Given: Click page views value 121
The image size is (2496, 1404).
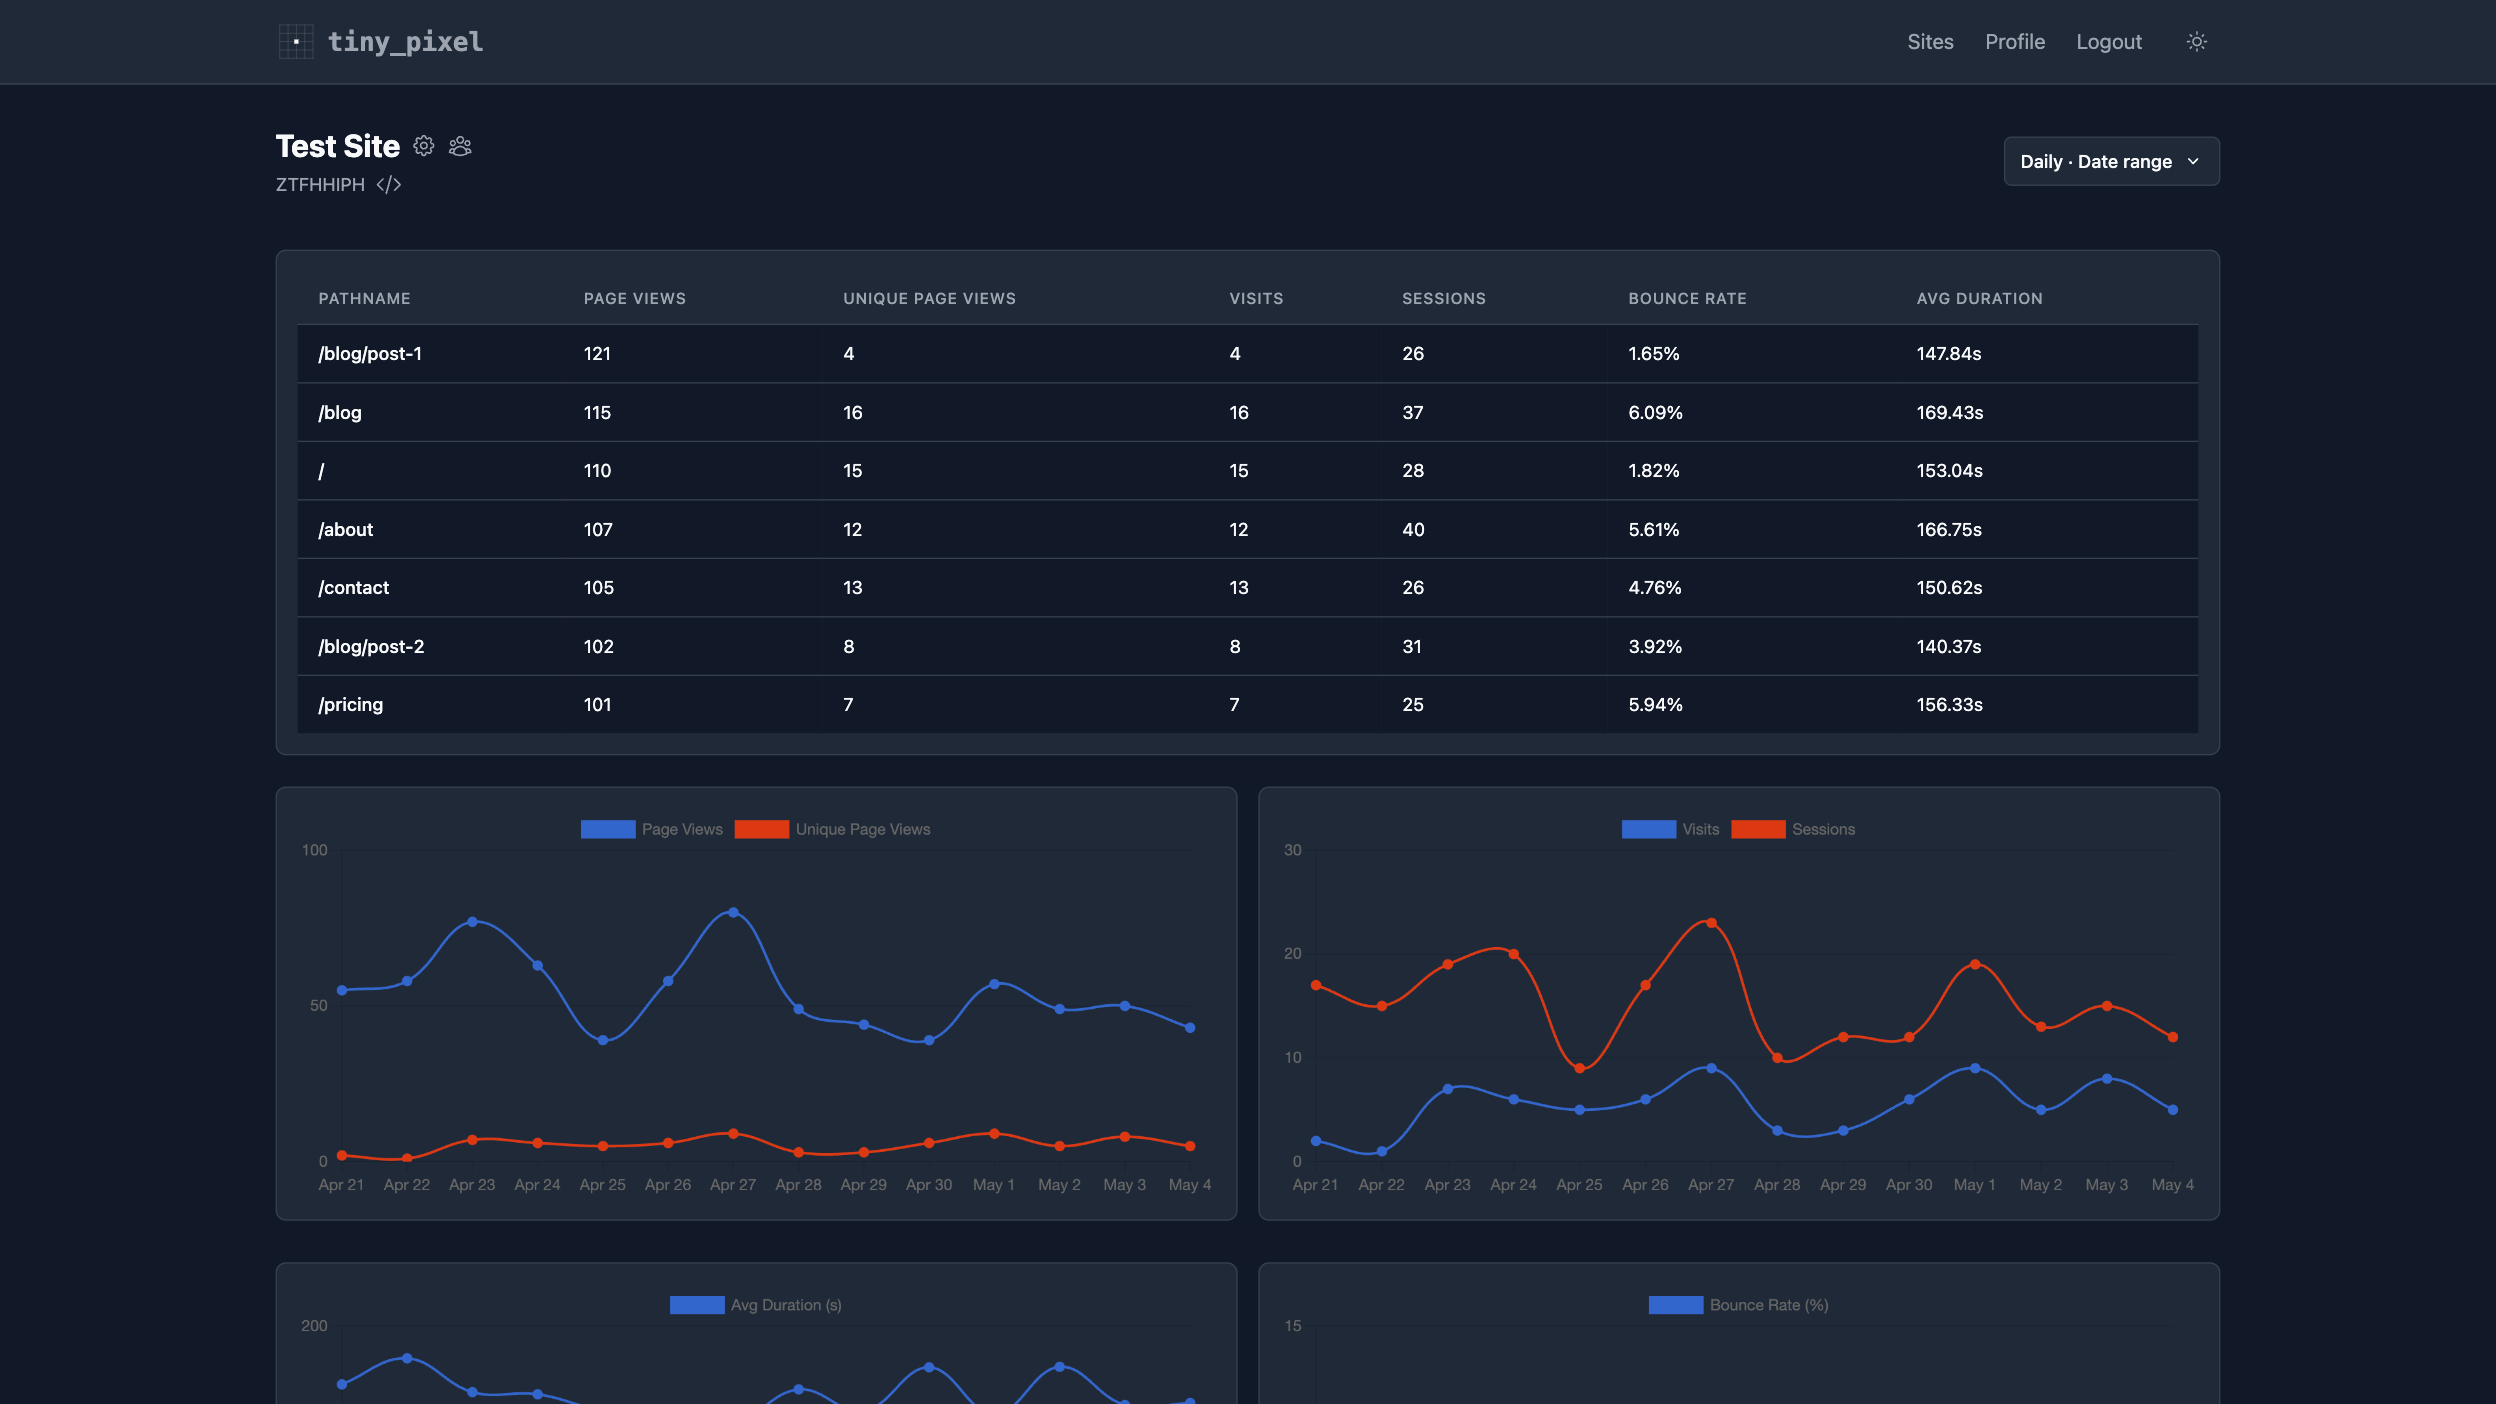Looking at the screenshot, I should coord(597,354).
